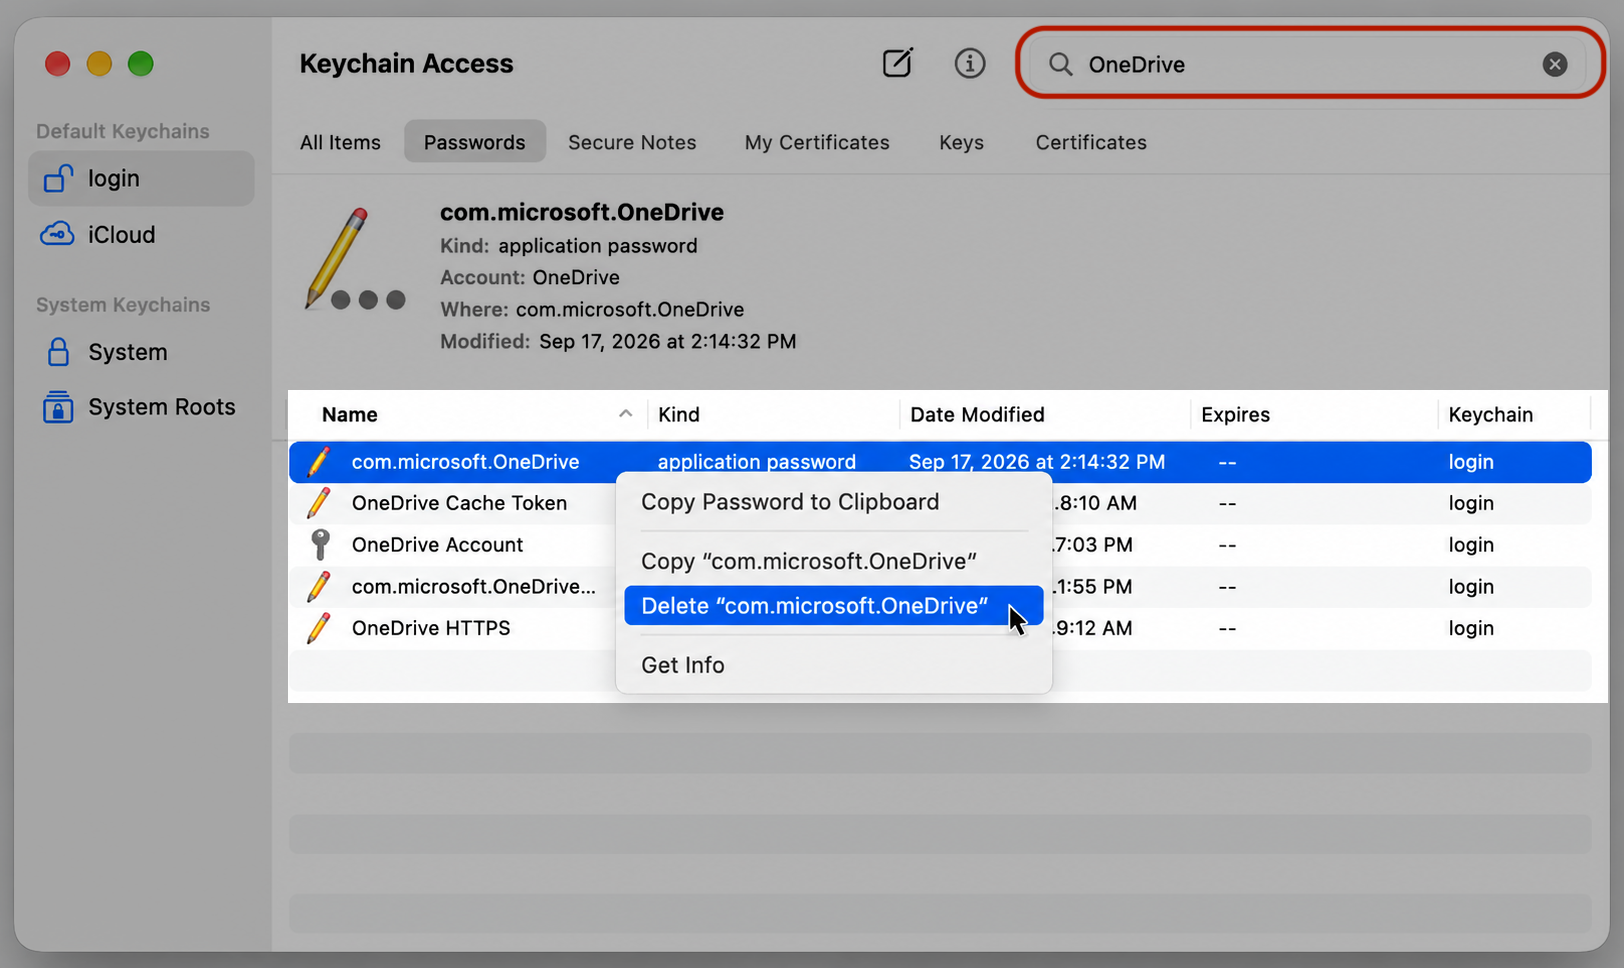Screen dimensions: 1624x968
Task: Choose Copy "com.microsoft.OneDrive" menu item
Action: point(833,561)
